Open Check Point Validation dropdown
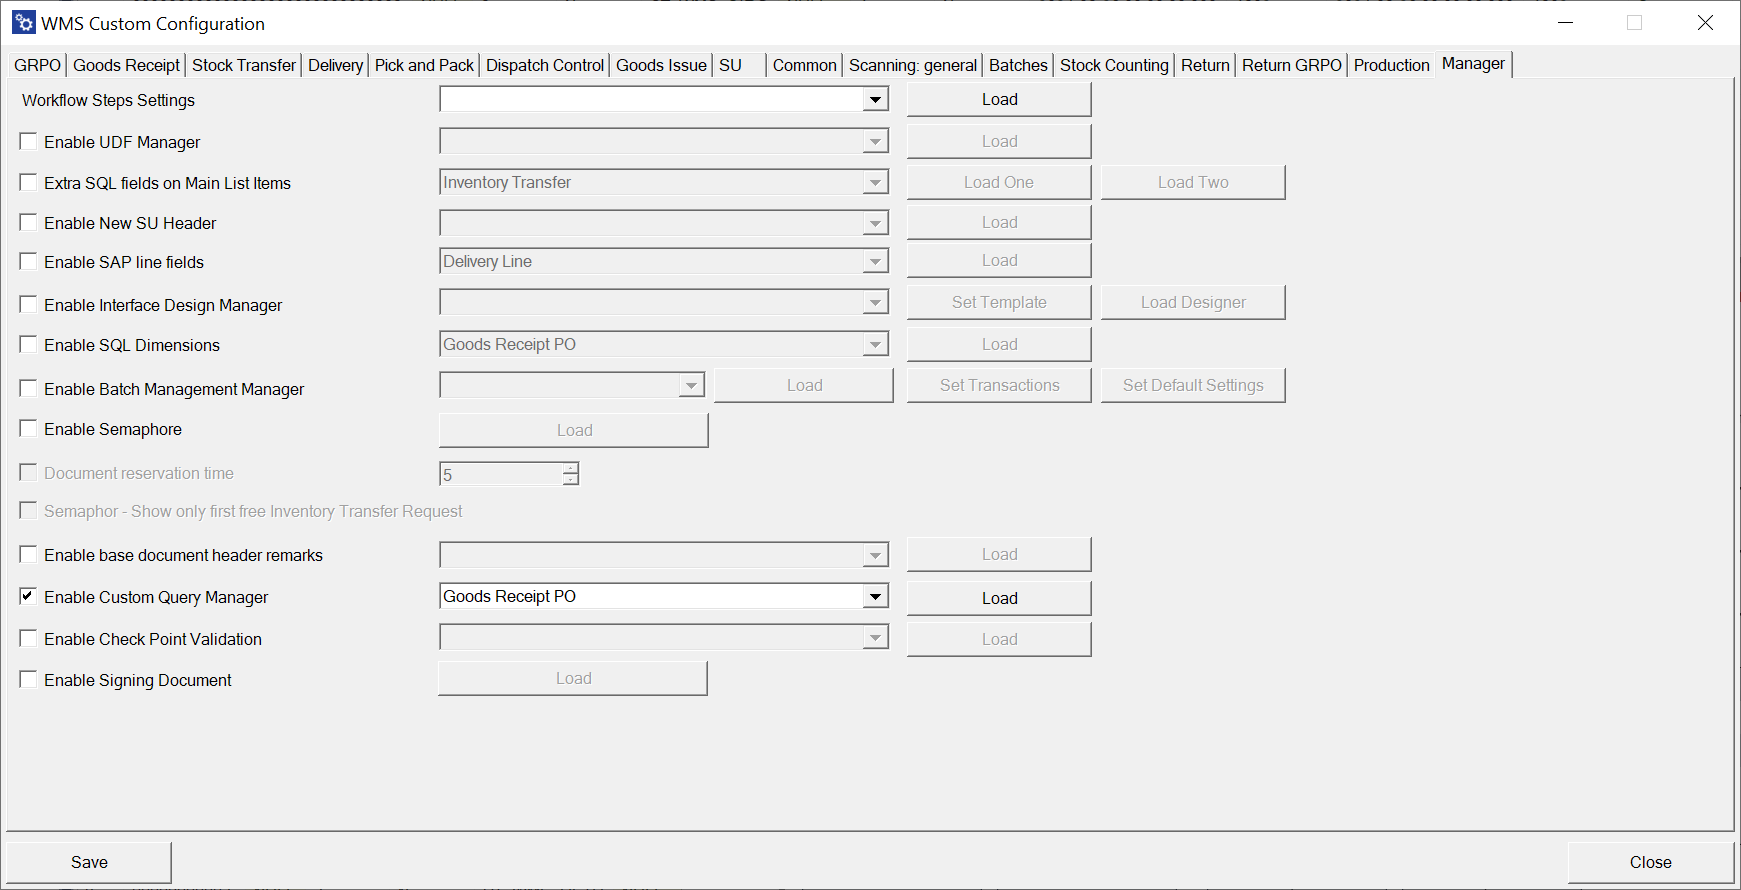 click(x=875, y=637)
